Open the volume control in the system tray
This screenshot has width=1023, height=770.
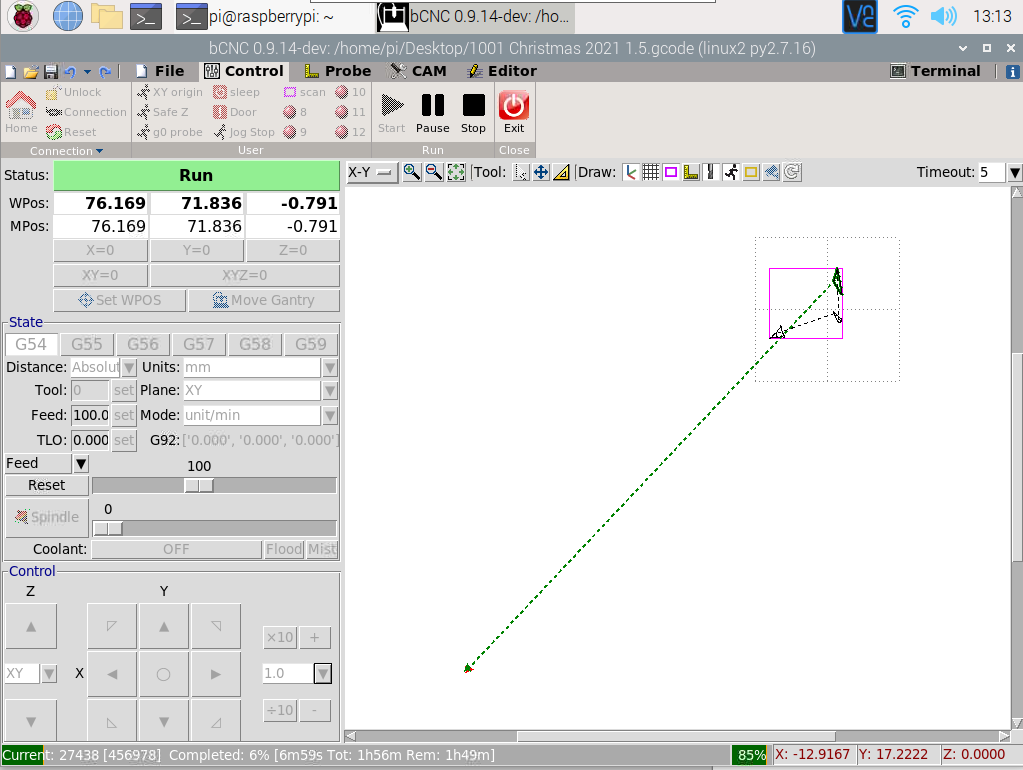(943, 16)
